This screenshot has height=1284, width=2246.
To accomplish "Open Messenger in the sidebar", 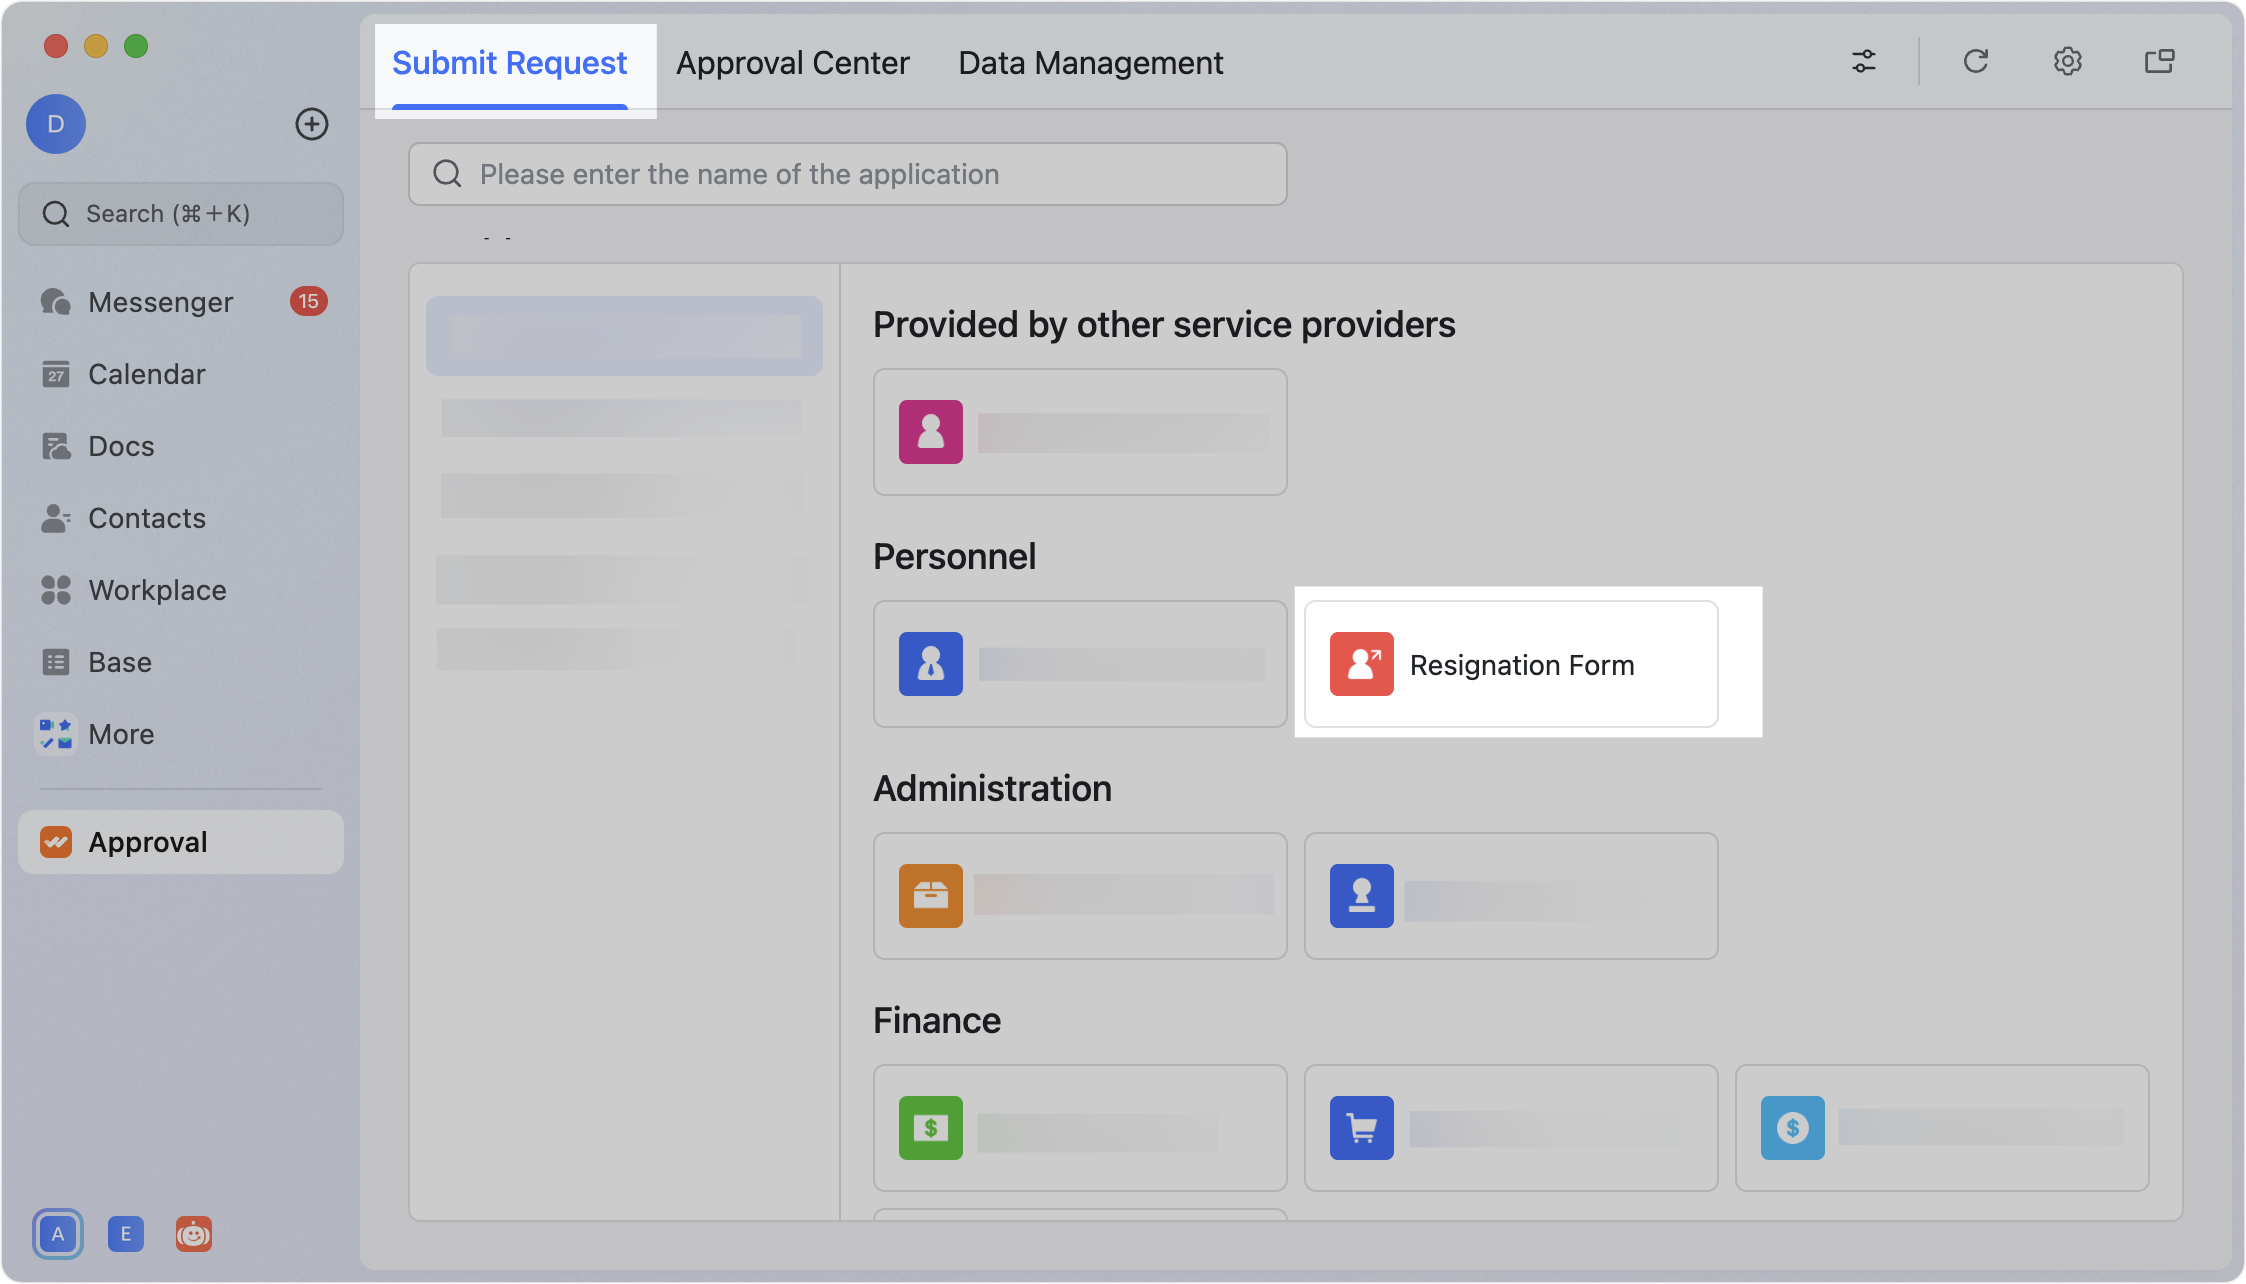I will (x=160, y=302).
